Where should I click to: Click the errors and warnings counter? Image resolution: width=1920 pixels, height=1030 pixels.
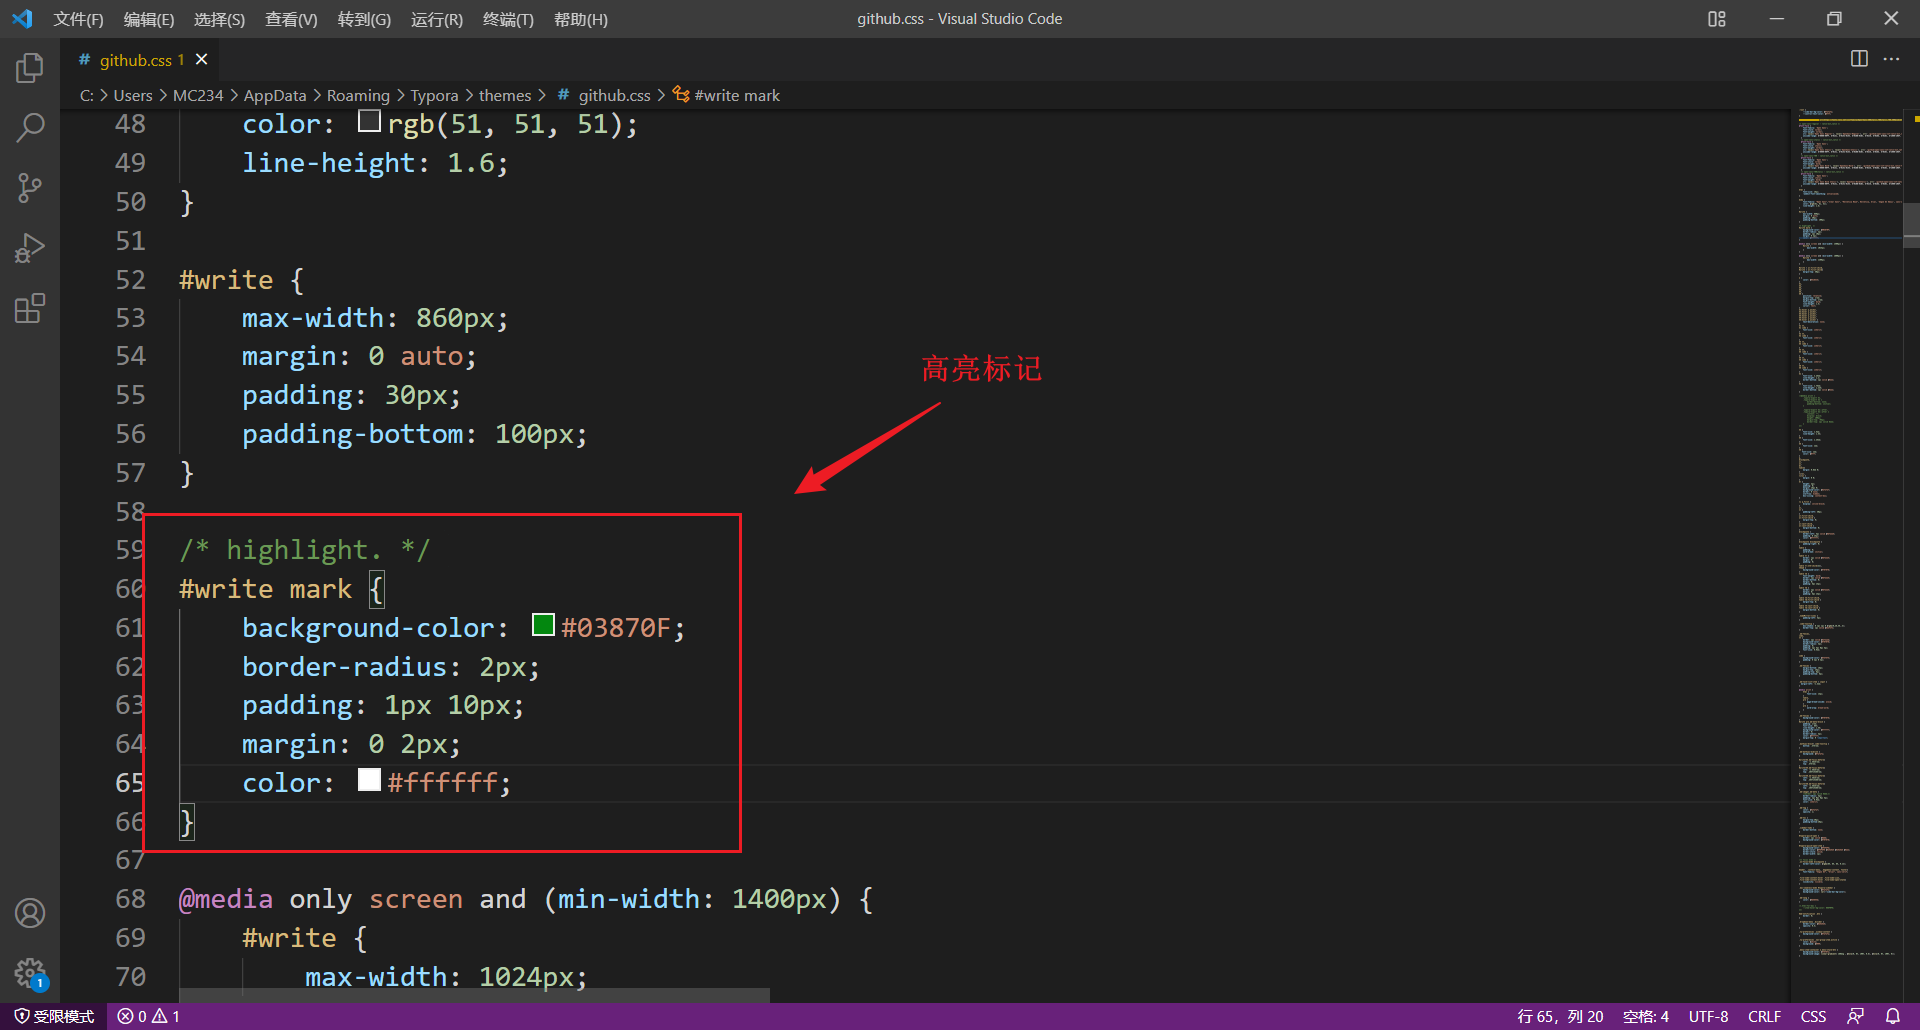pyautogui.click(x=149, y=1016)
